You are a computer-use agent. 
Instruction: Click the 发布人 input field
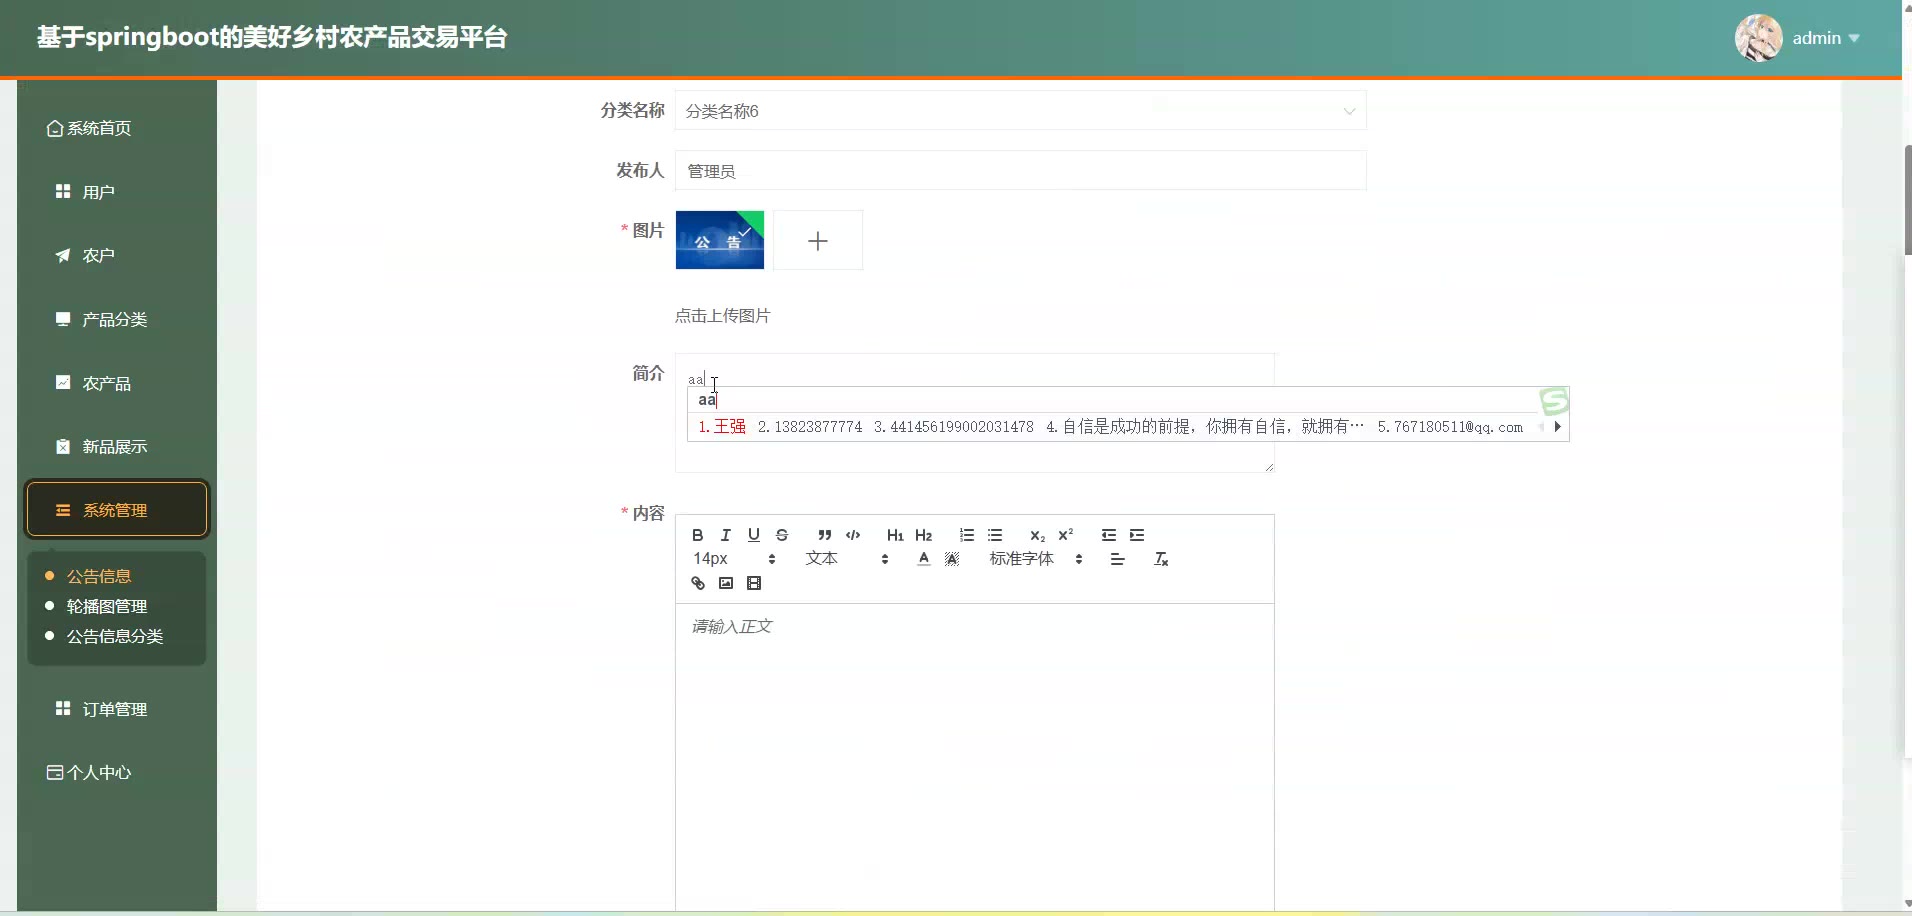tap(1020, 171)
